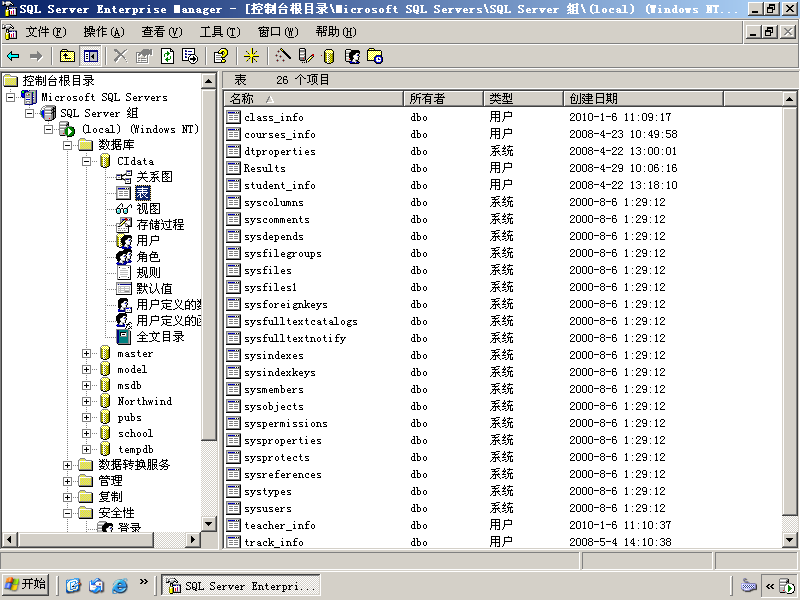Select the 复制 folder in tree

click(110, 497)
